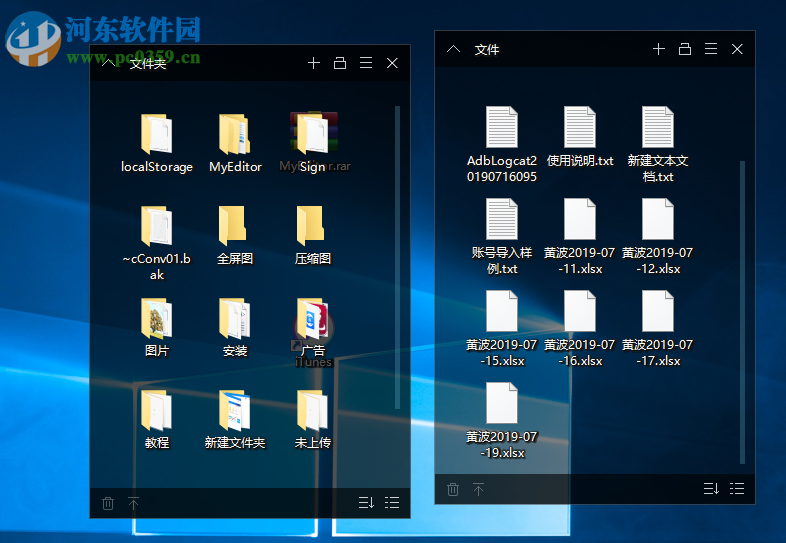Select the 黄波2019-07-12.xlsx file
Image resolution: width=786 pixels, height=543 pixels.
pyautogui.click(x=658, y=237)
